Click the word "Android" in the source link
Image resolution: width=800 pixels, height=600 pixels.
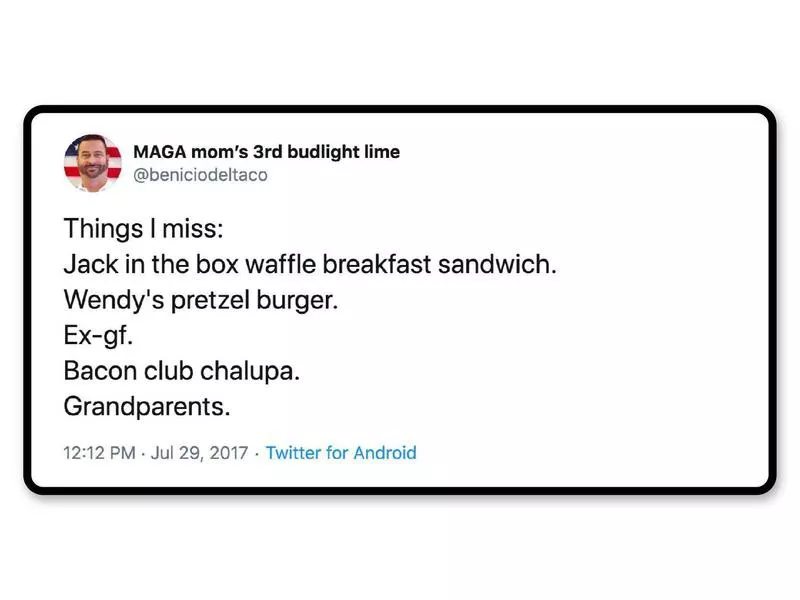pos(384,452)
